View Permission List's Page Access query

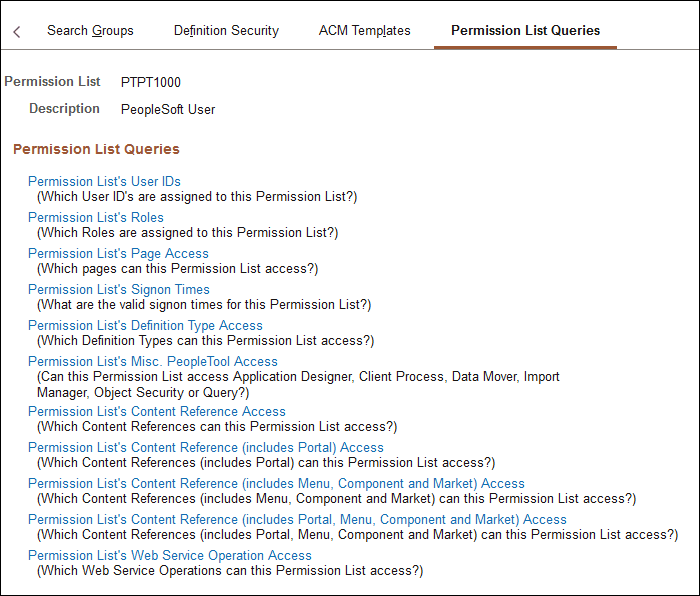click(118, 253)
